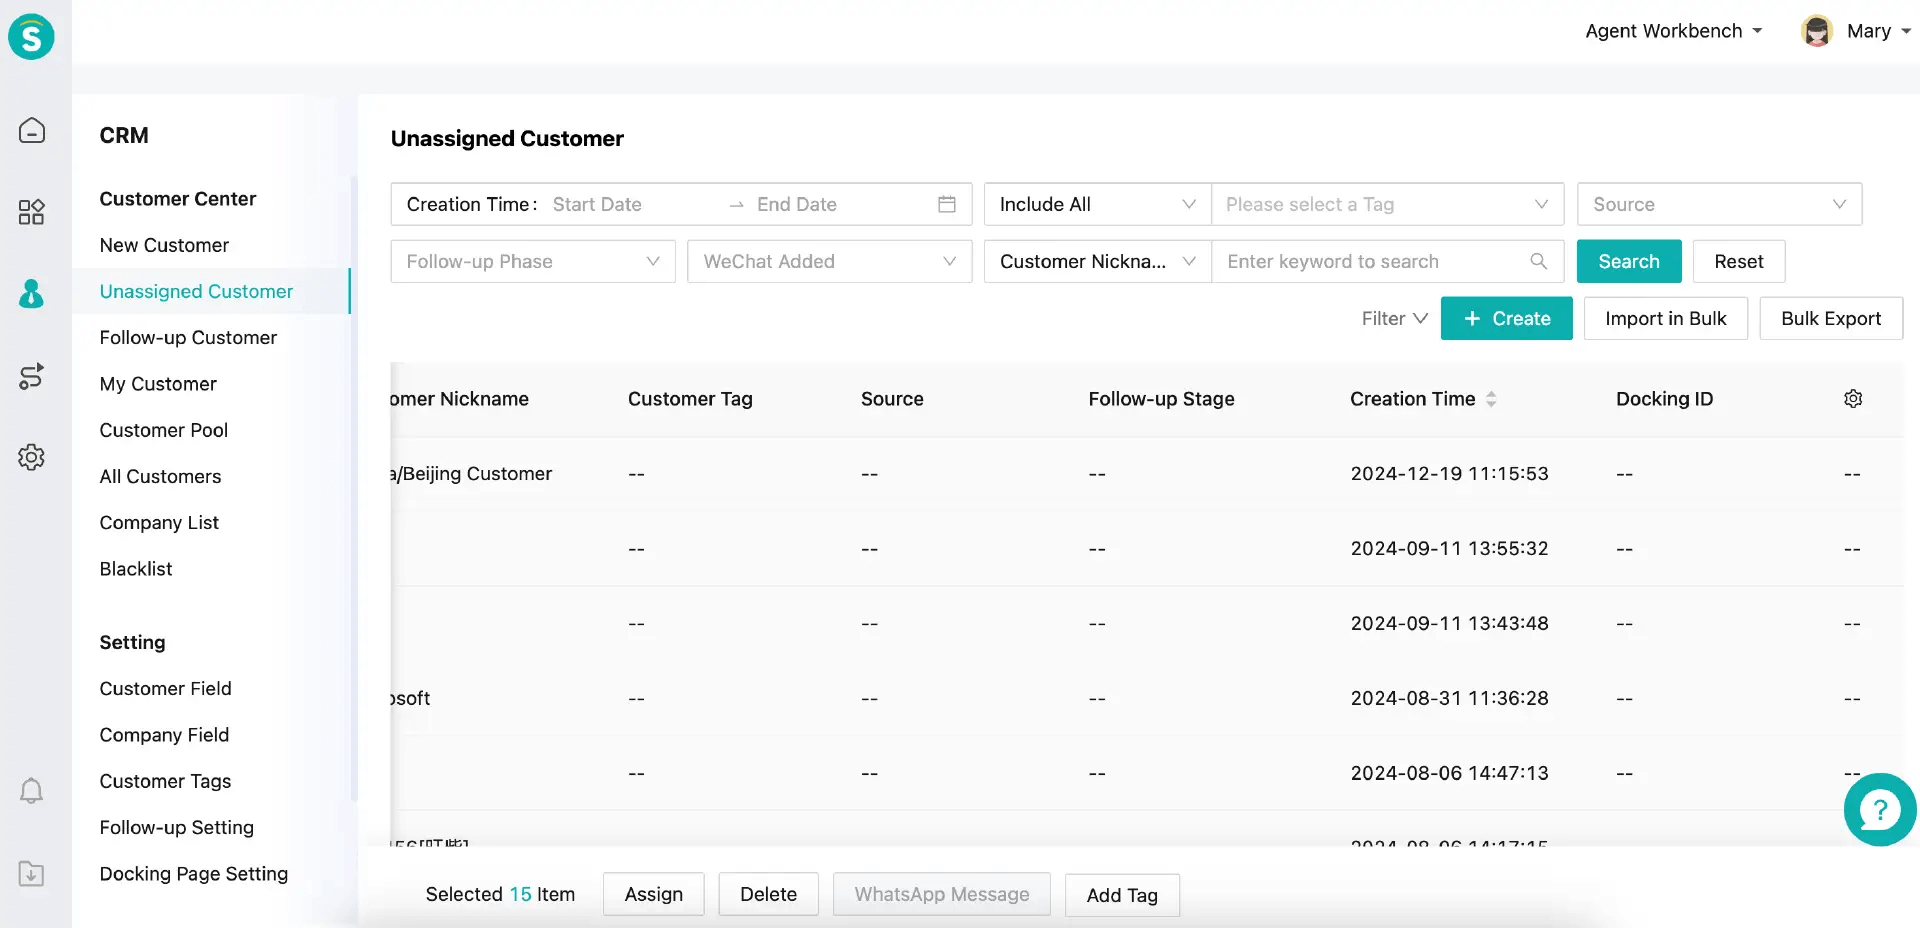
Task: Click the Beijing Customer nickname cell
Action: (472, 473)
